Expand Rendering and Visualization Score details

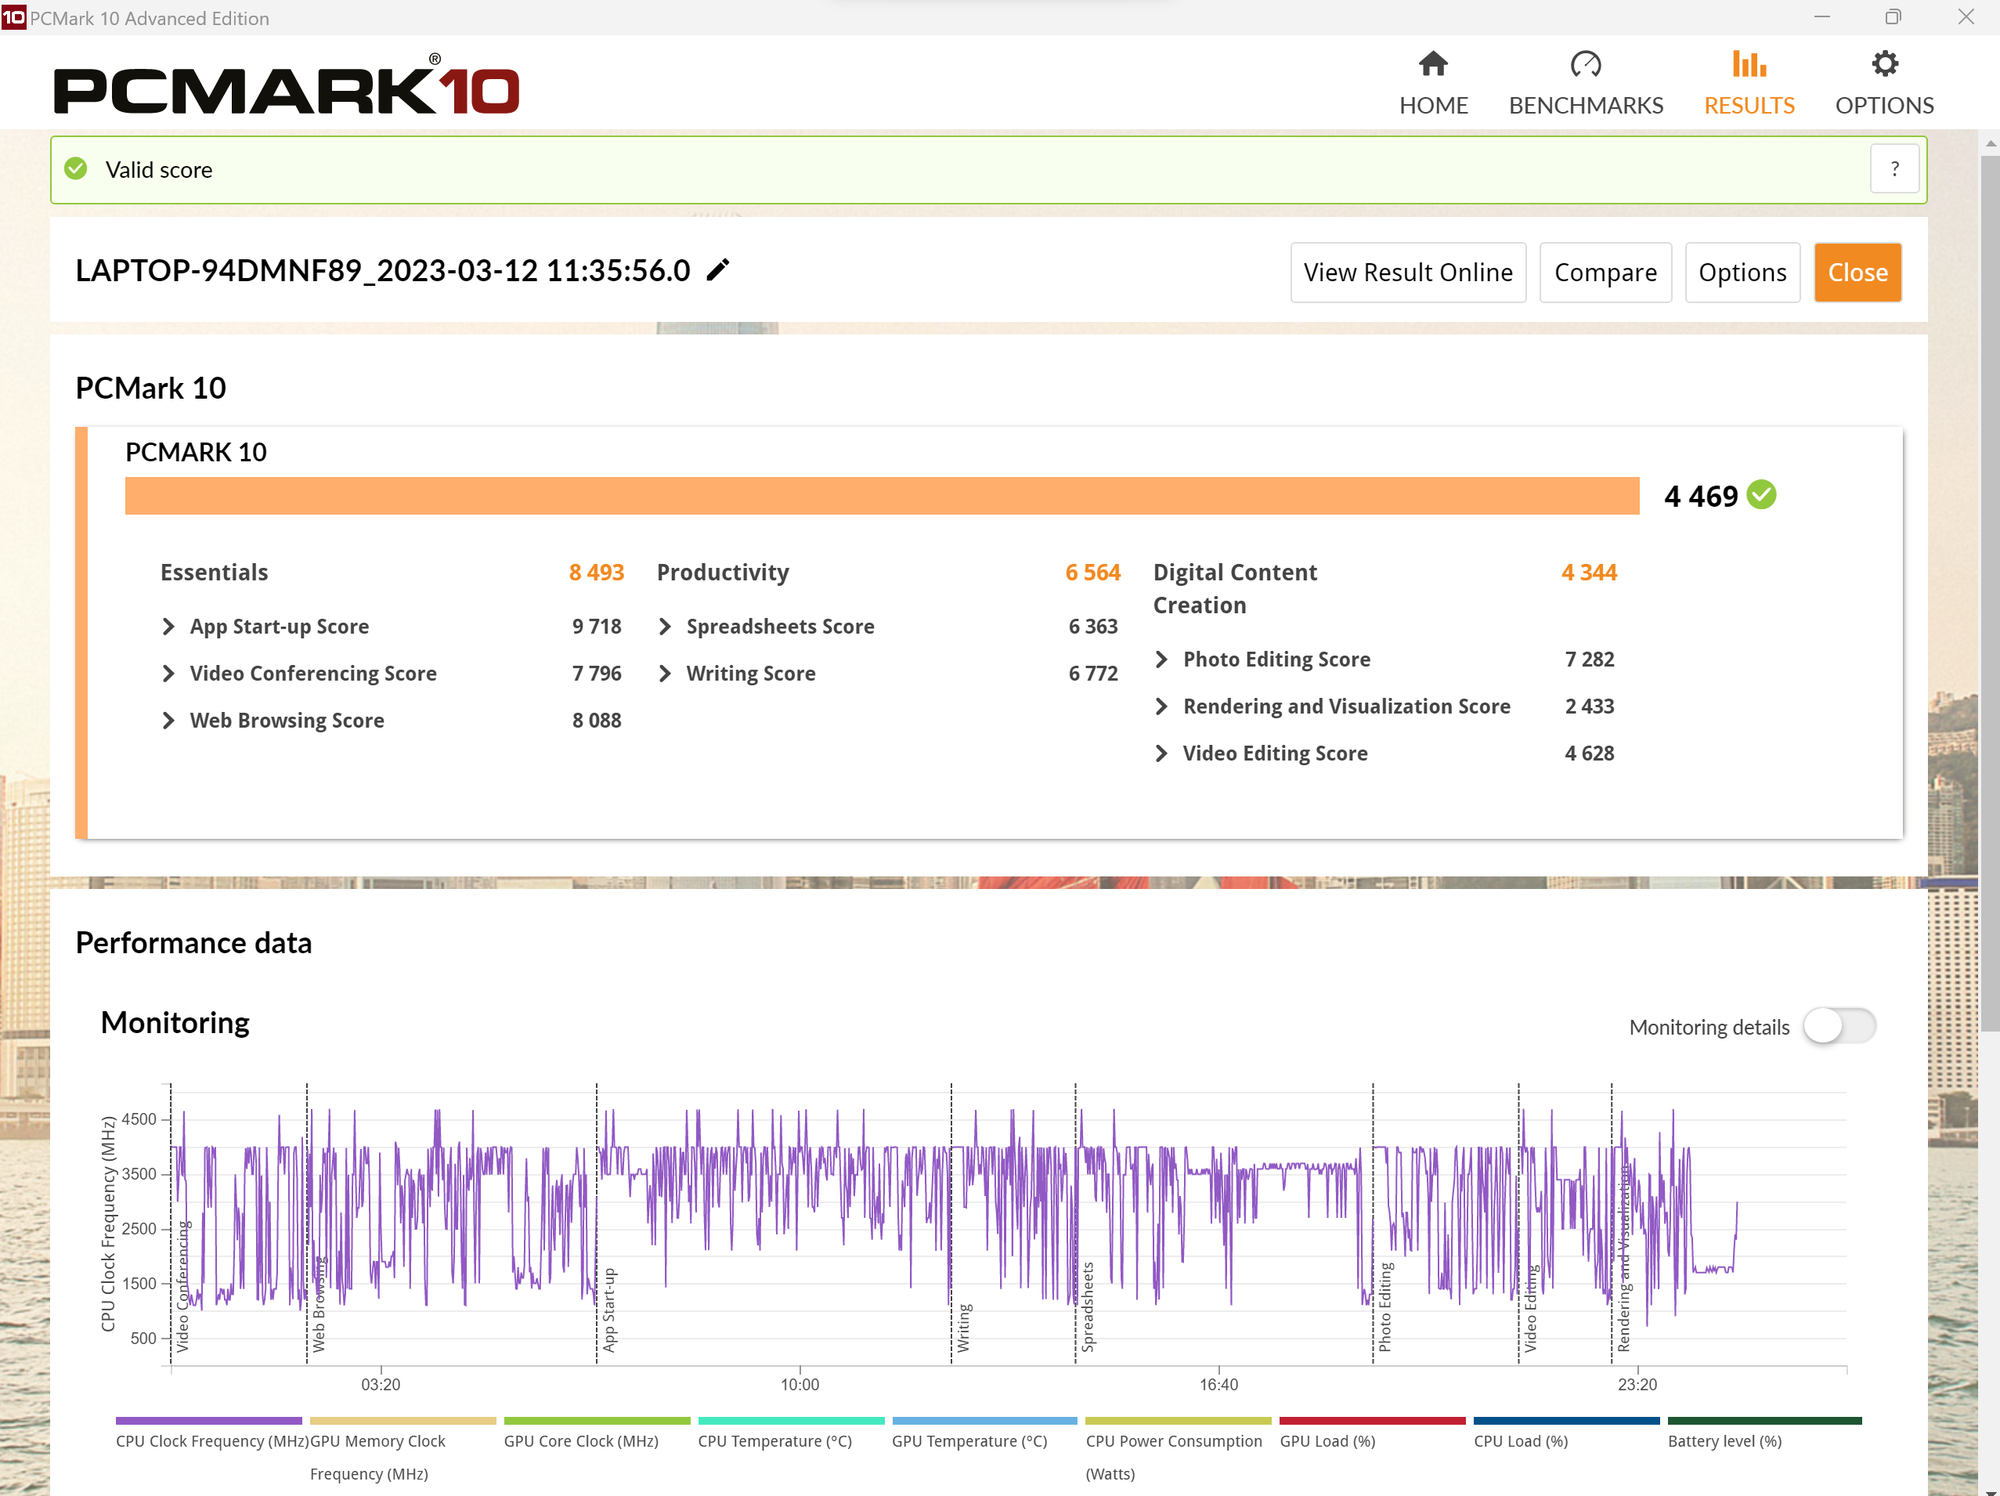click(1161, 706)
